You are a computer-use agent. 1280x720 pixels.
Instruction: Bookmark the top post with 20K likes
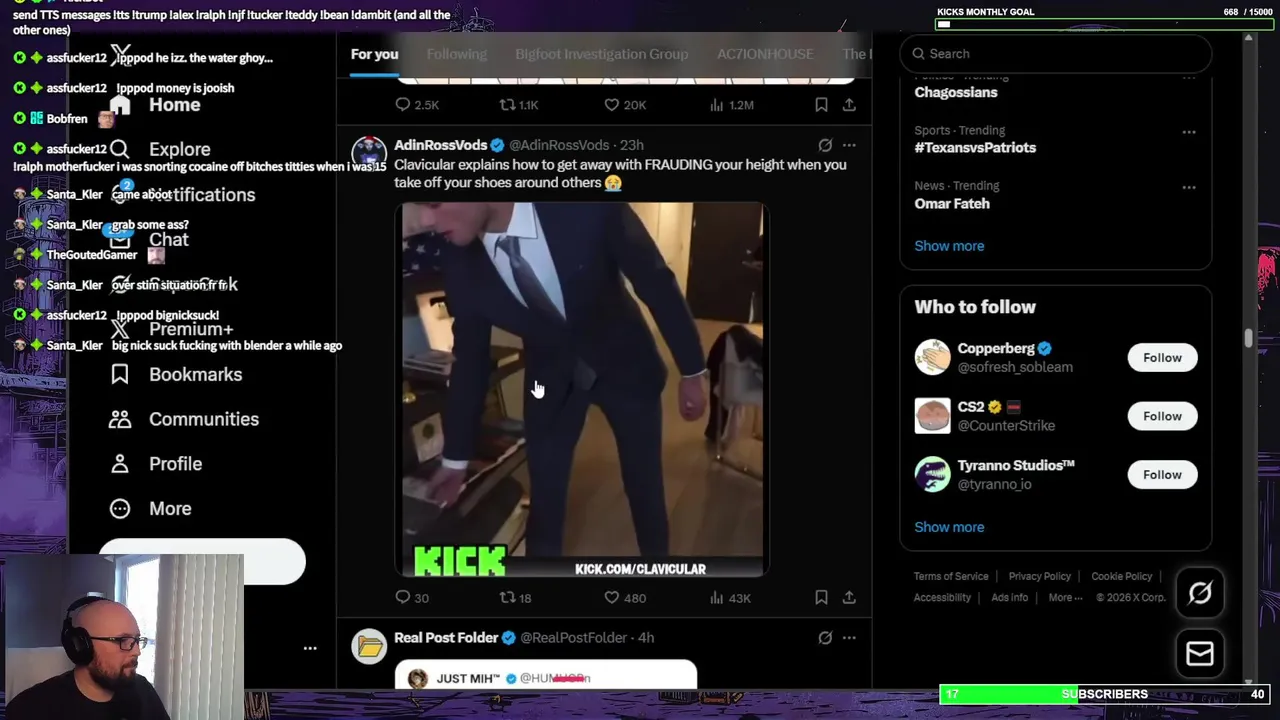821,104
